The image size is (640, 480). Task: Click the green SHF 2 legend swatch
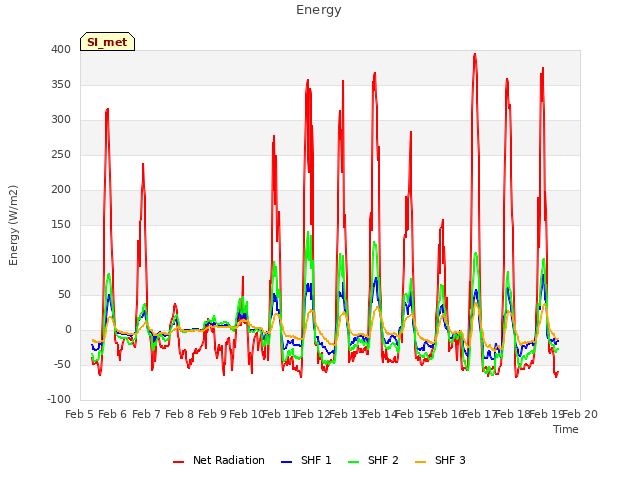(x=353, y=462)
